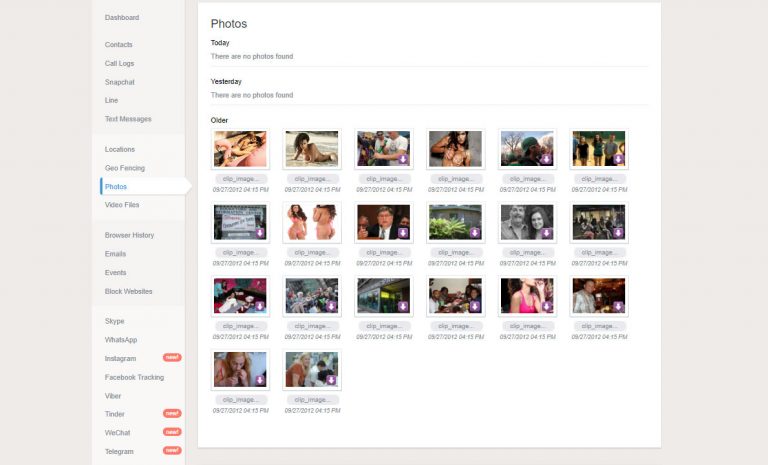The height and width of the screenshot is (465, 768).
Task: Click the 'new!' badge beside Instagram
Action: click(x=172, y=358)
